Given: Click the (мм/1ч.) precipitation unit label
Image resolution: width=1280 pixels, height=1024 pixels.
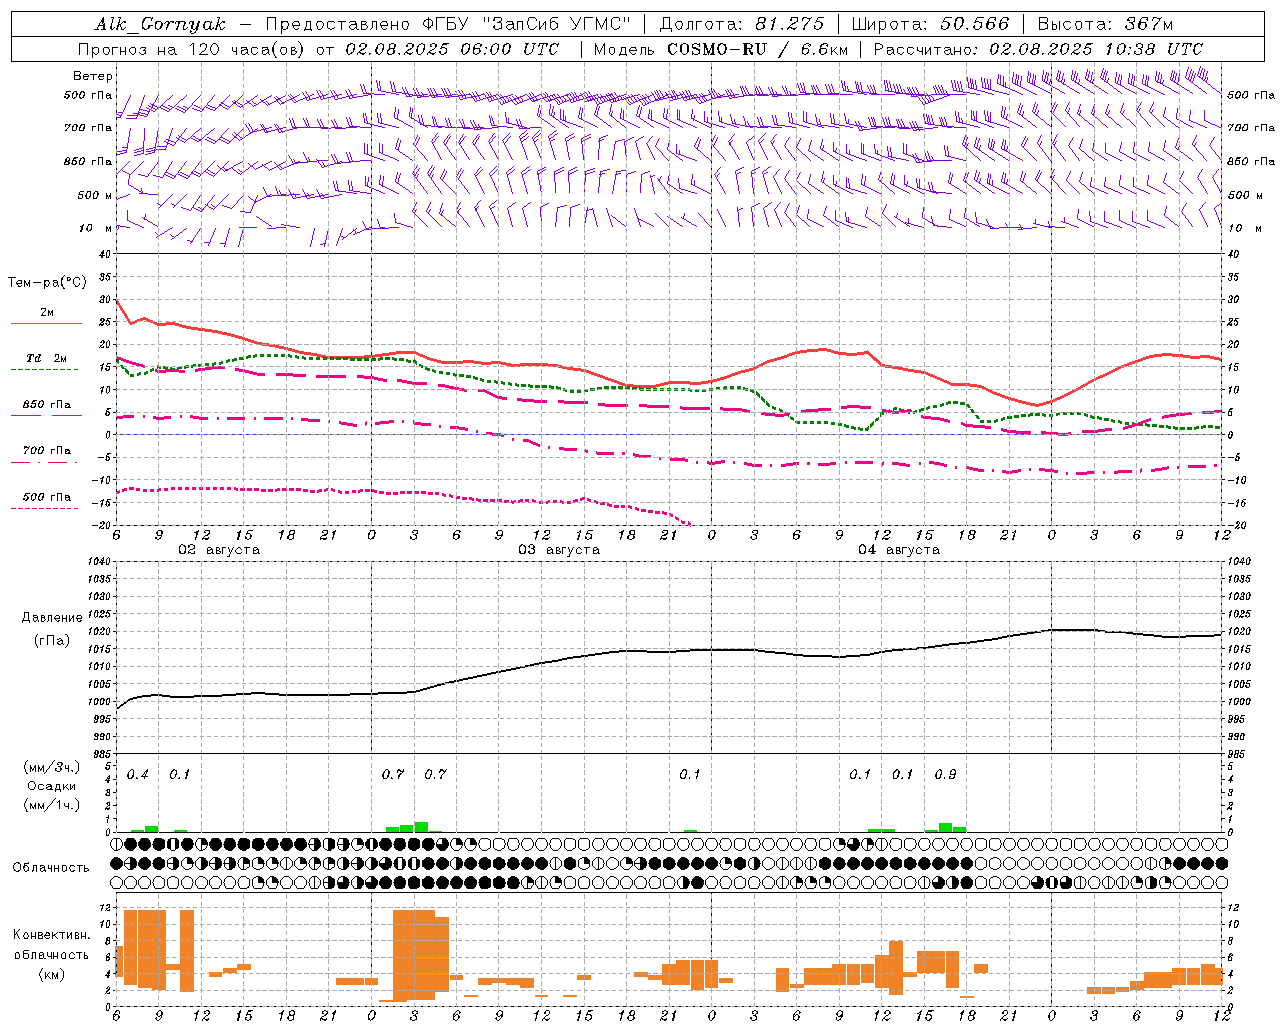Looking at the screenshot, I should coord(52,804).
